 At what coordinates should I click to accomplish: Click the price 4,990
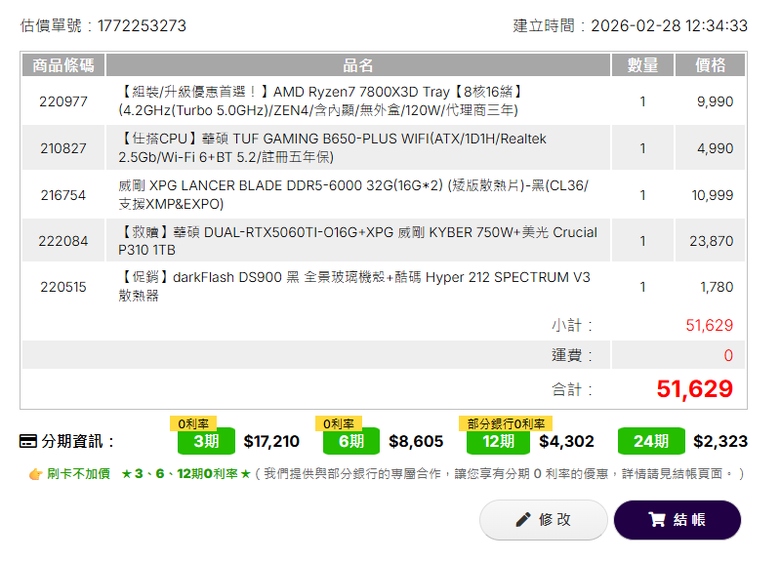[x=715, y=148]
